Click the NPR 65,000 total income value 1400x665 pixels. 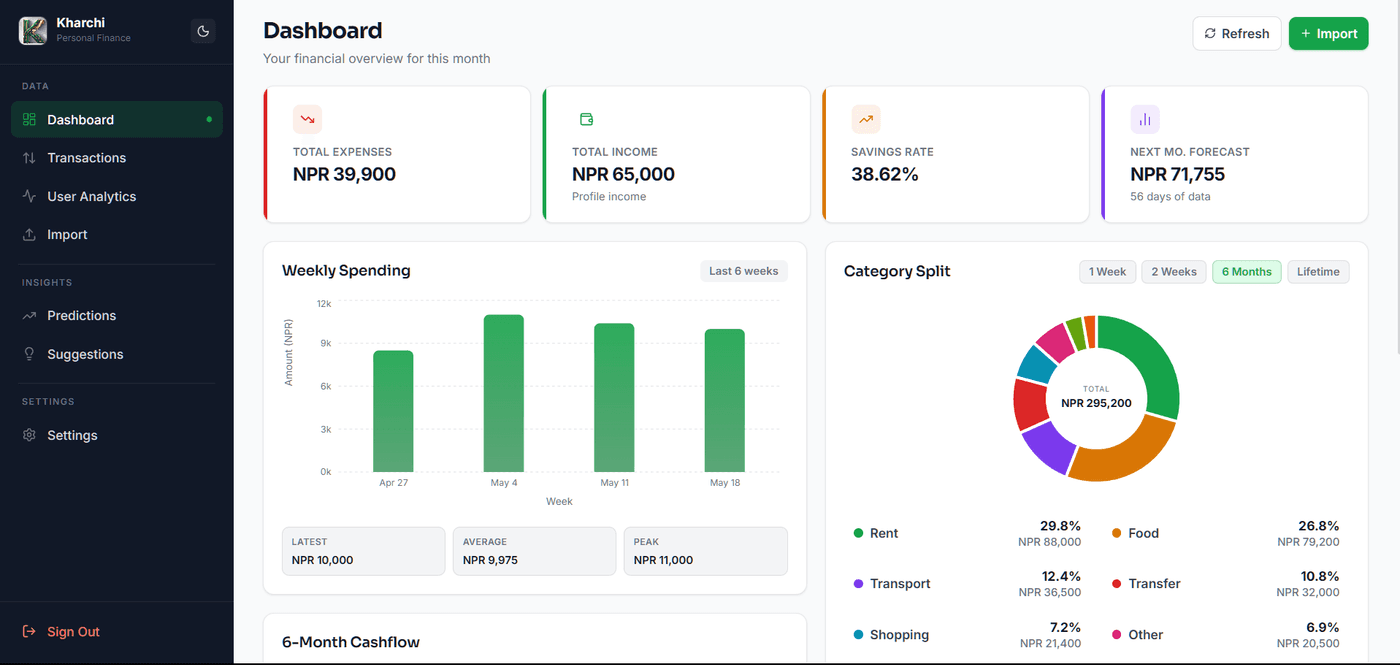(x=623, y=174)
